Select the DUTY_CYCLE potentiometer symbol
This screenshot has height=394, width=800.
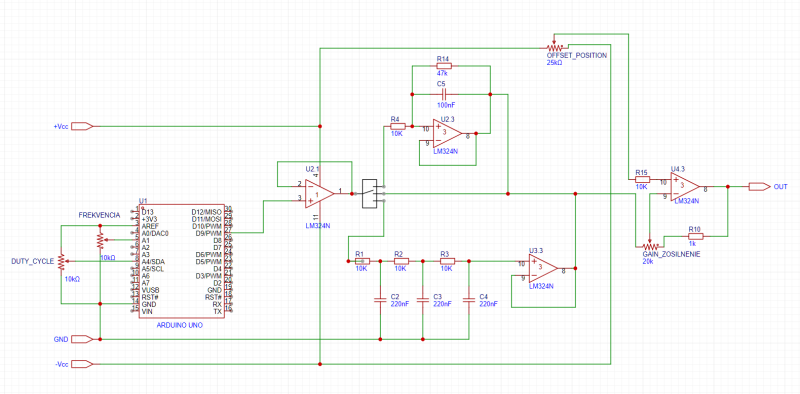pyautogui.click(x=63, y=261)
